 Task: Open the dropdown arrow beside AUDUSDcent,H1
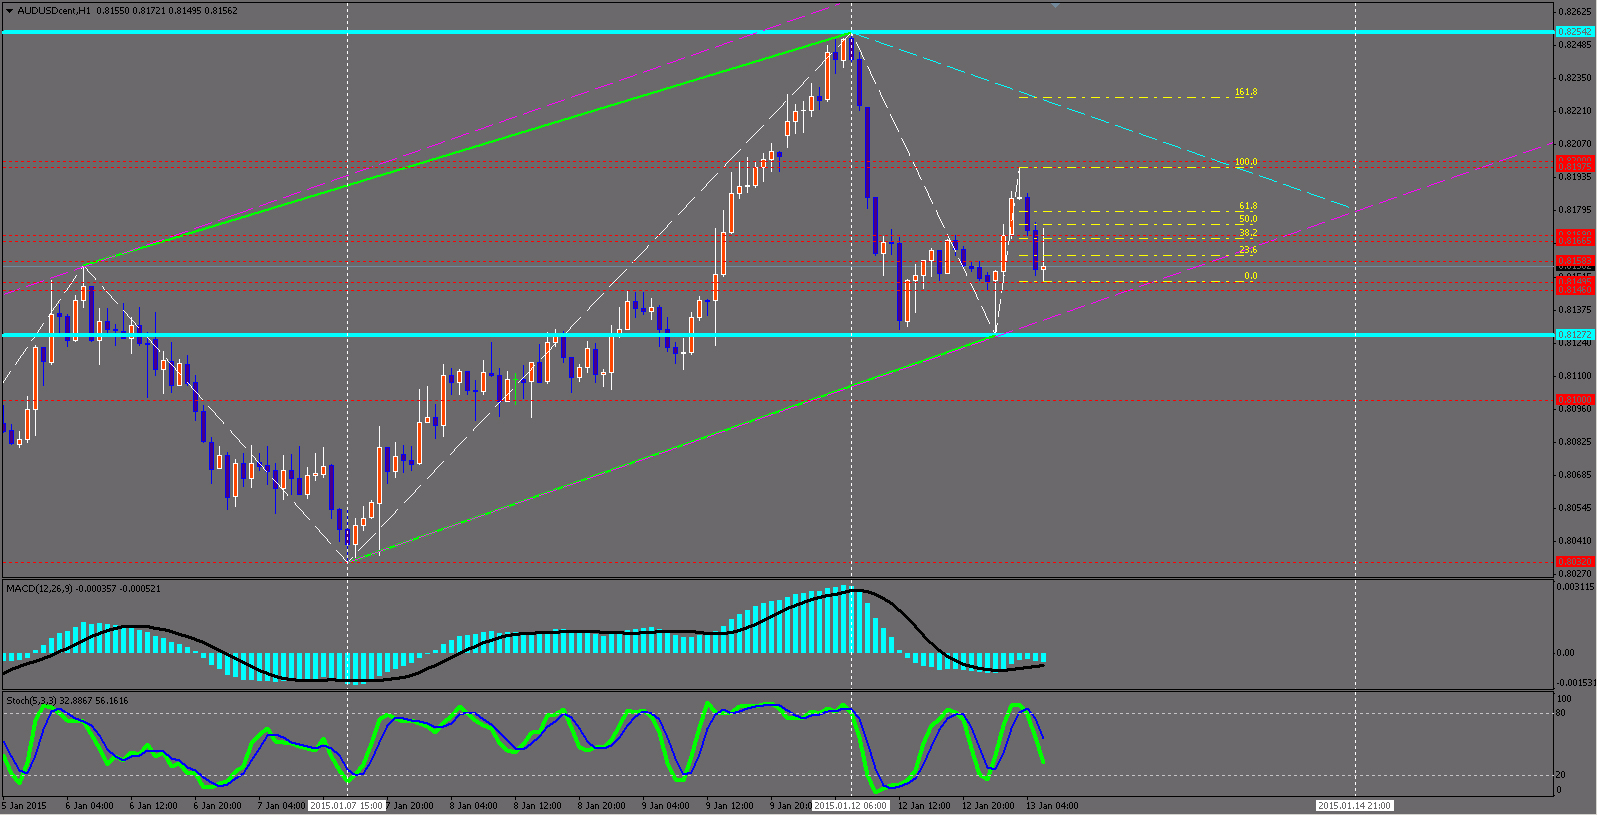click(10, 11)
